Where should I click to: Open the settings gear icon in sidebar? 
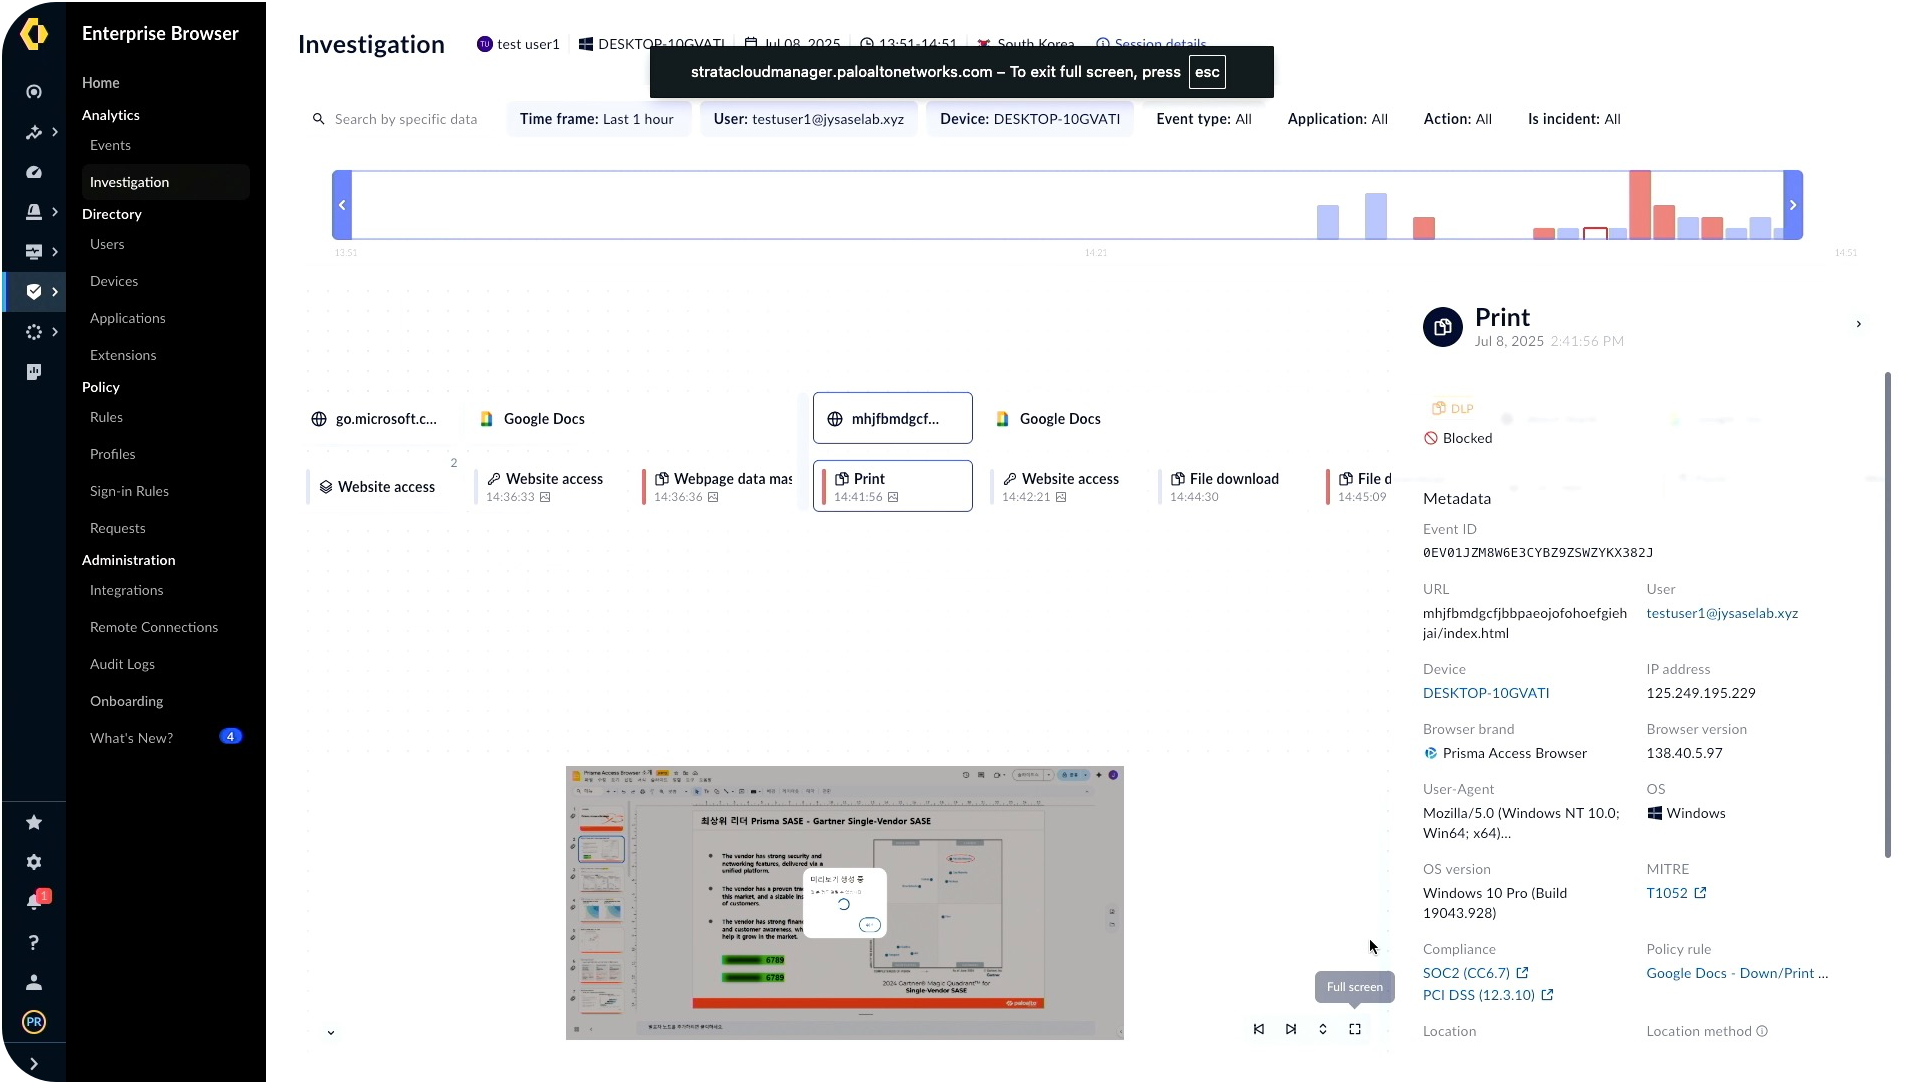[x=34, y=862]
